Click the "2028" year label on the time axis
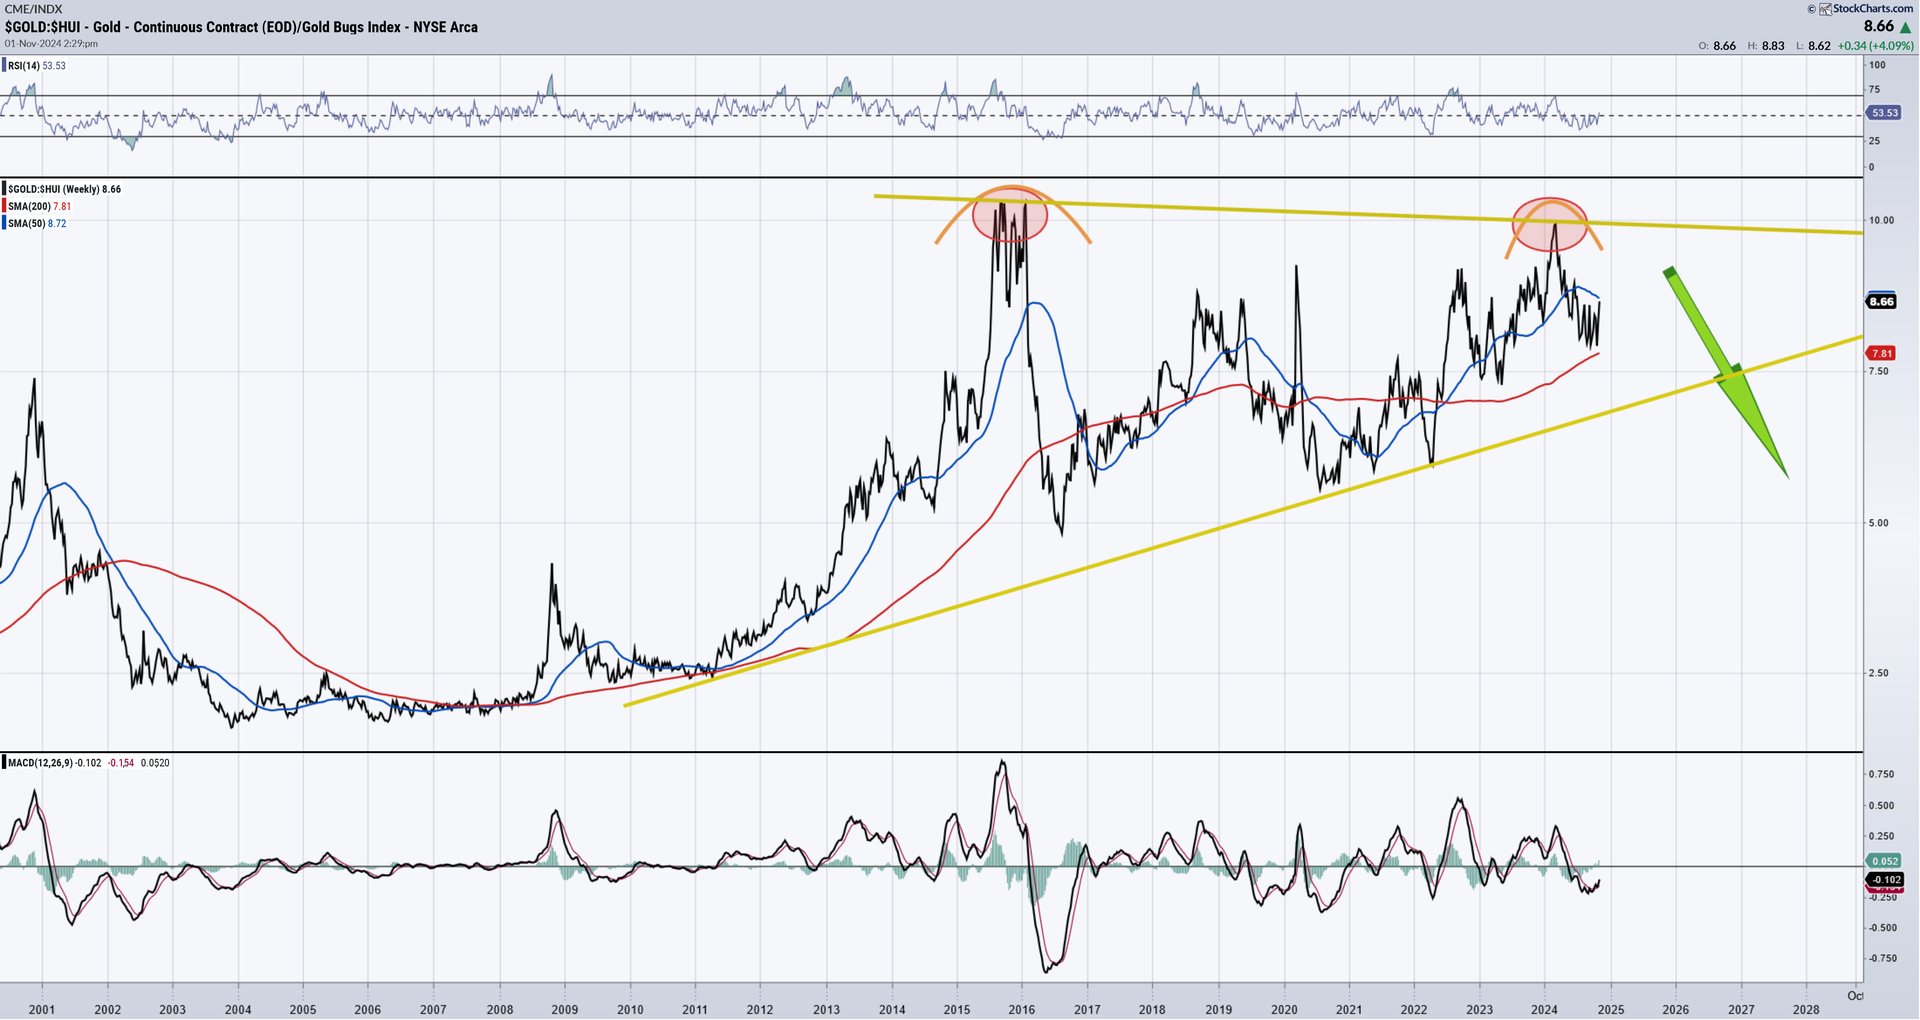Viewport: 1920px width, 1020px height. 1806,1010
